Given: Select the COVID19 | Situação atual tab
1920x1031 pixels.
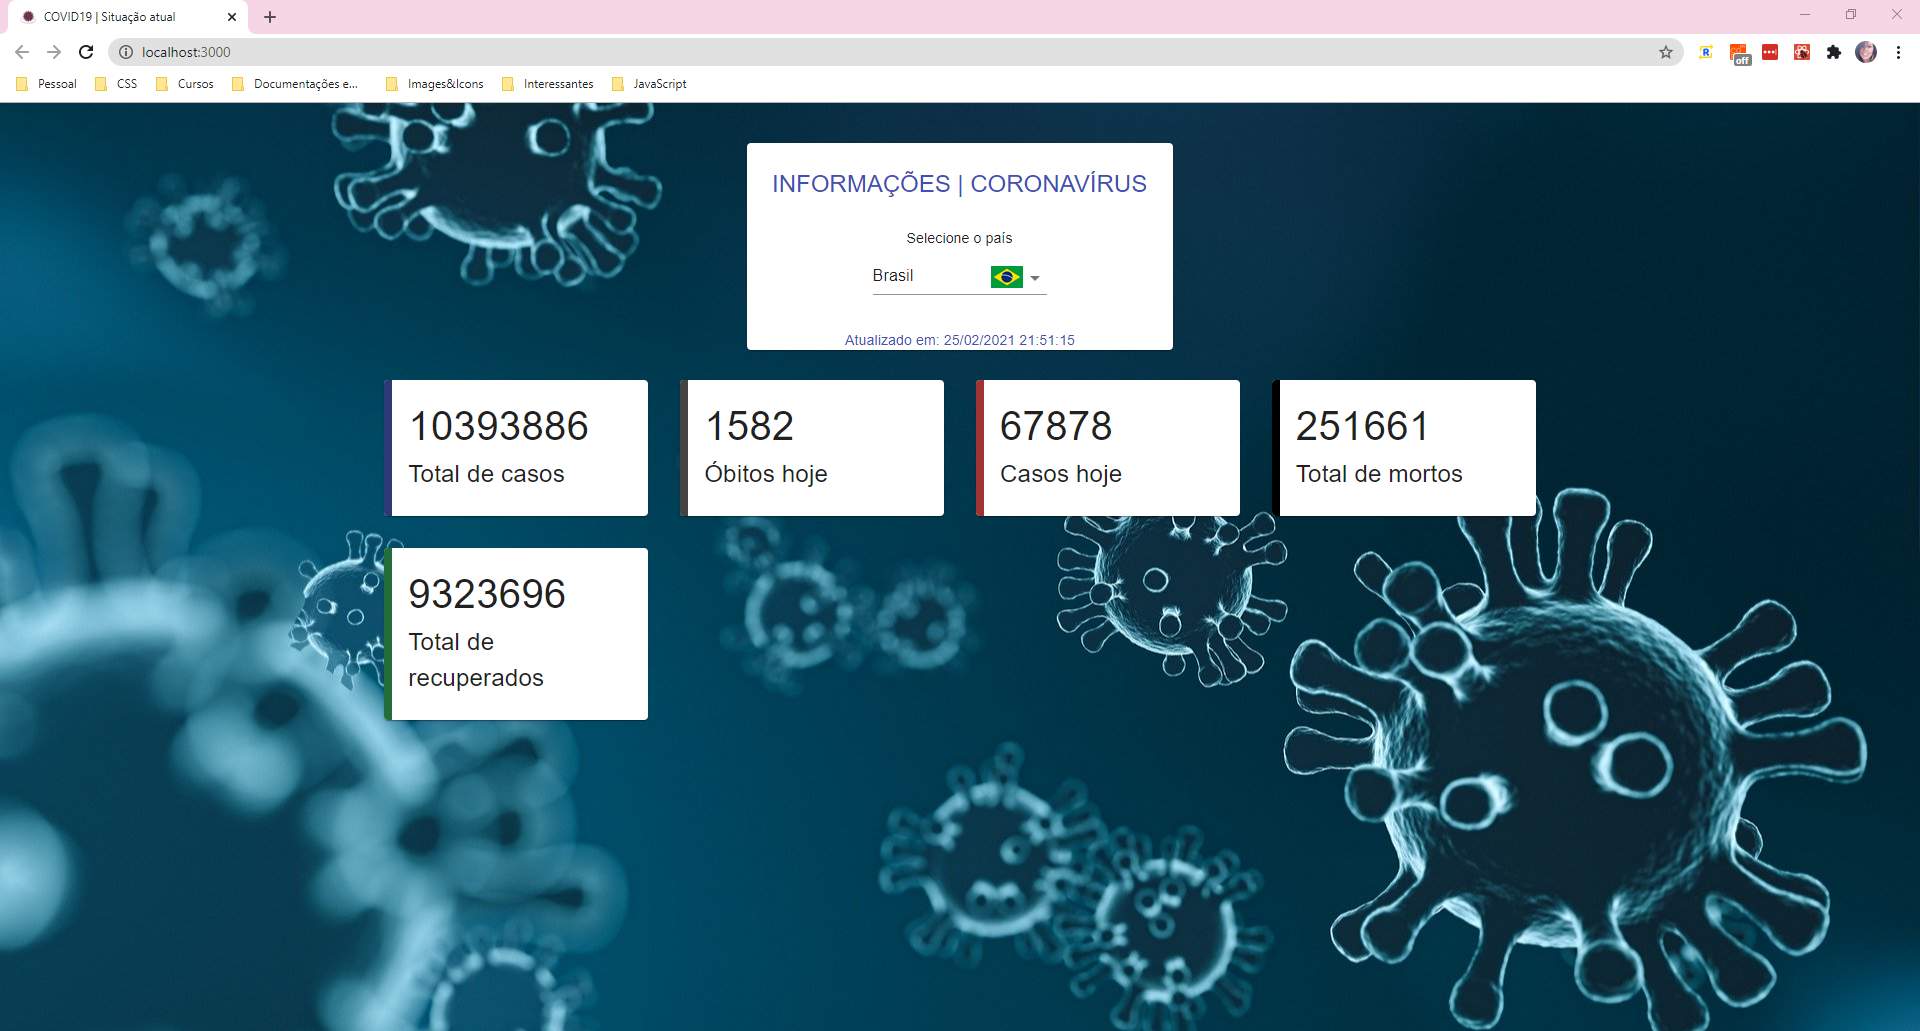Looking at the screenshot, I should pos(127,17).
